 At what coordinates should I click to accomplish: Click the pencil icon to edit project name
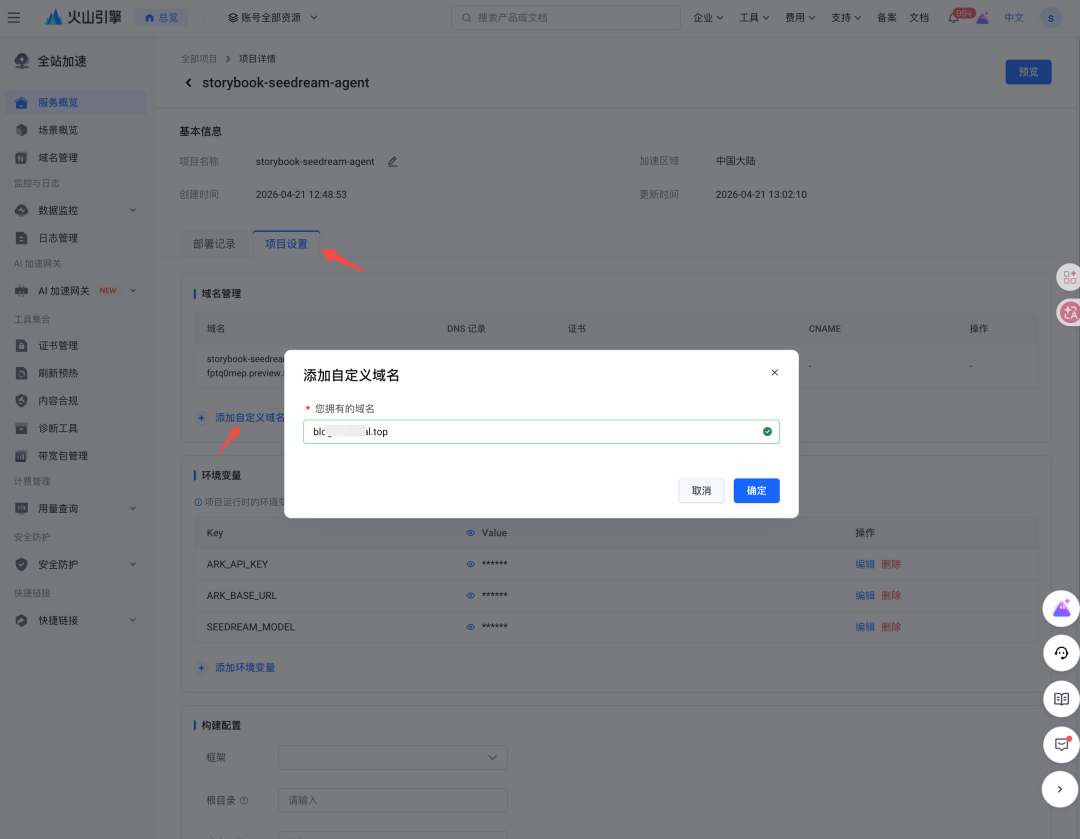click(x=392, y=161)
